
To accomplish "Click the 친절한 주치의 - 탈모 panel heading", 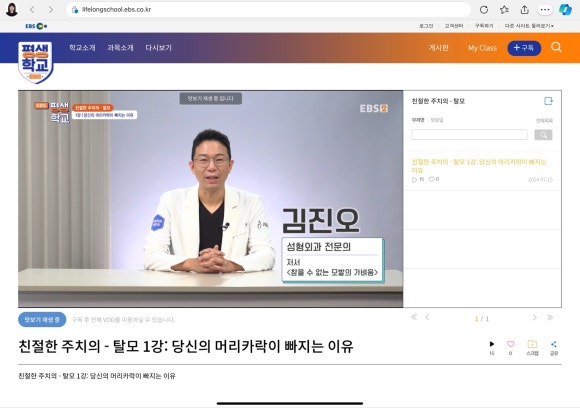I will point(438,101).
